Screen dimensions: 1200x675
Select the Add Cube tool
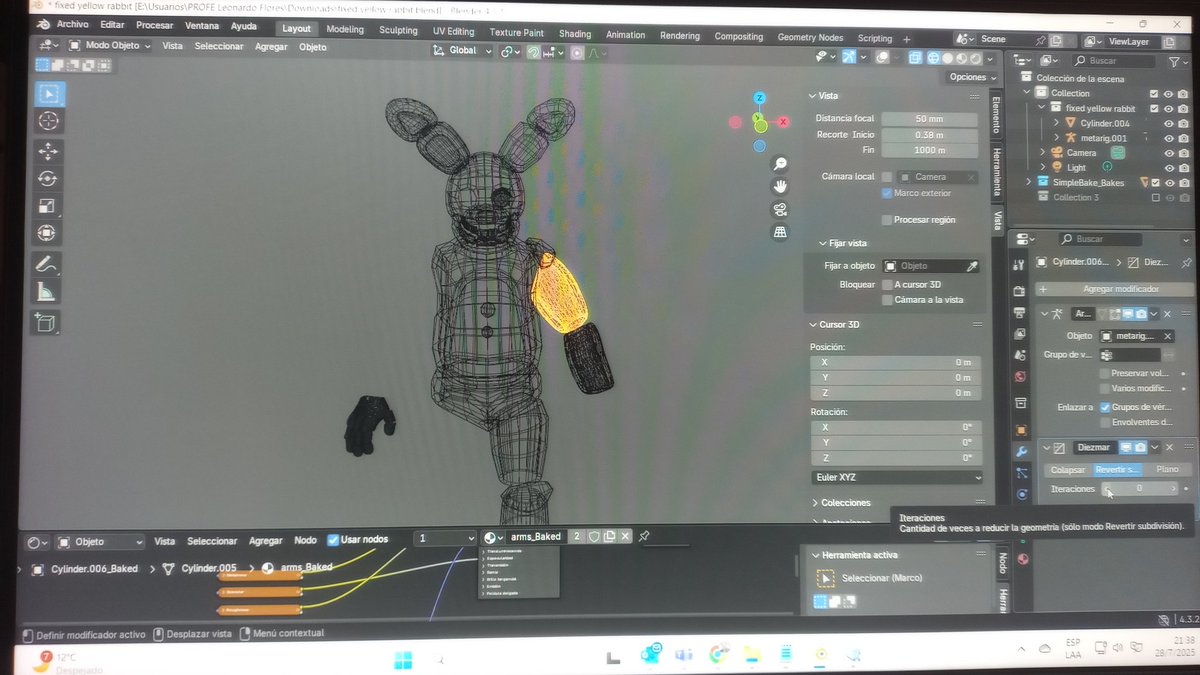pyautogui.click(x=48, y=322)
